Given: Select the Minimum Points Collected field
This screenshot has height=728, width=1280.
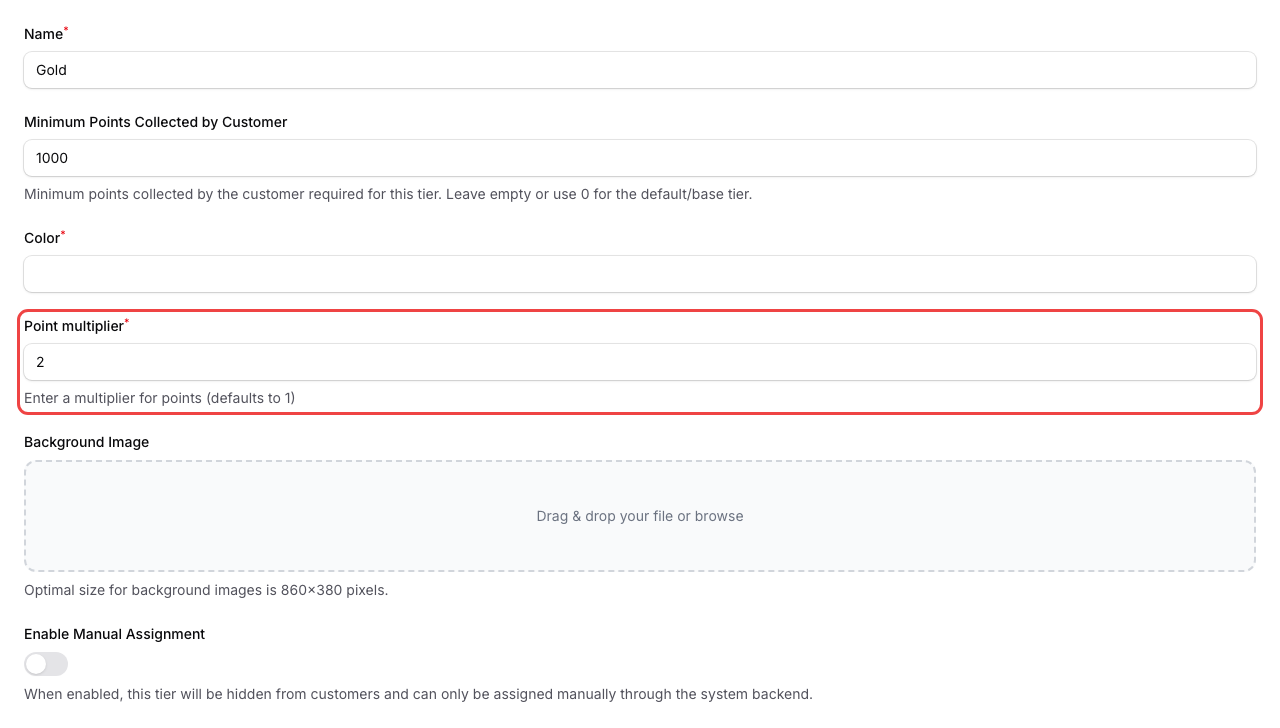Looking at the screenshot, I should (640, 158).
